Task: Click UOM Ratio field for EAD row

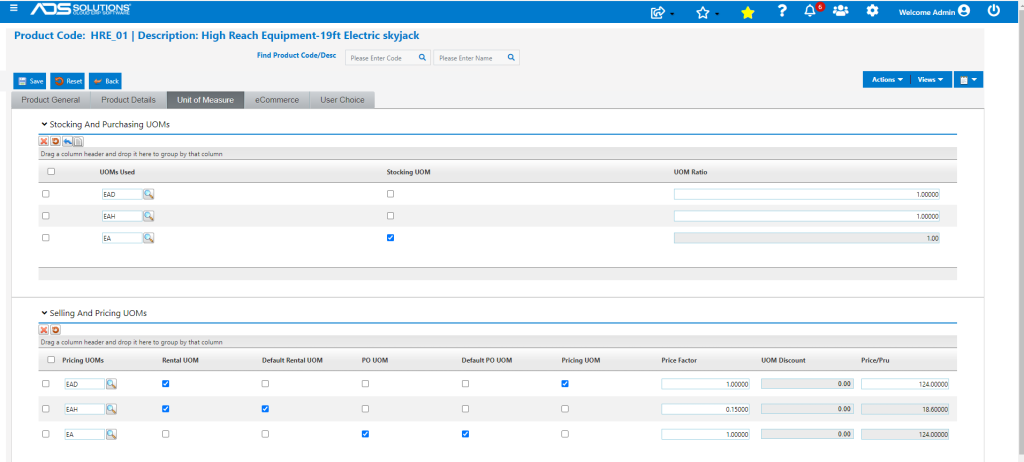Action: pos(807,194)
